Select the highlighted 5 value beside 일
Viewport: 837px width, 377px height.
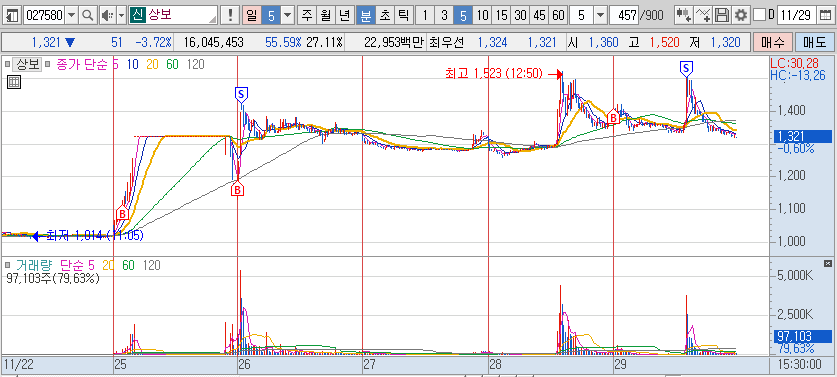point(271,15)
